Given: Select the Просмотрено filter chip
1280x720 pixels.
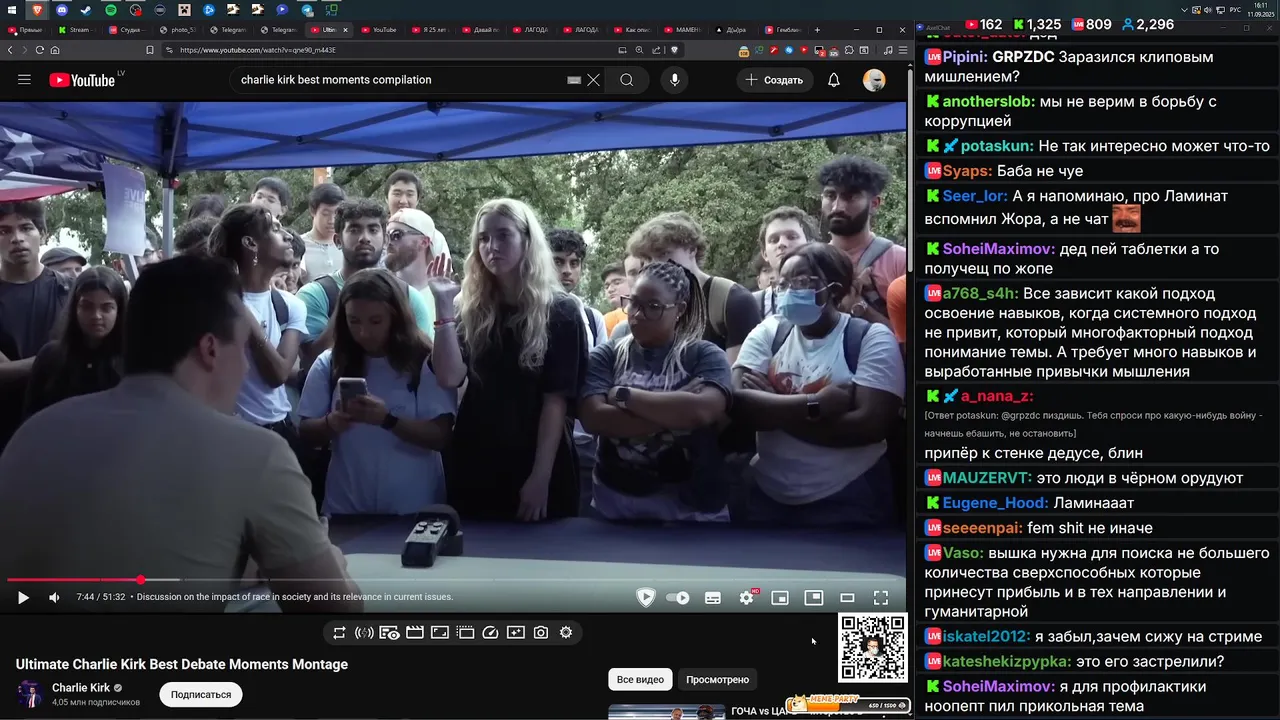Looking at the screenshot, I should click(x=717, y=680).
